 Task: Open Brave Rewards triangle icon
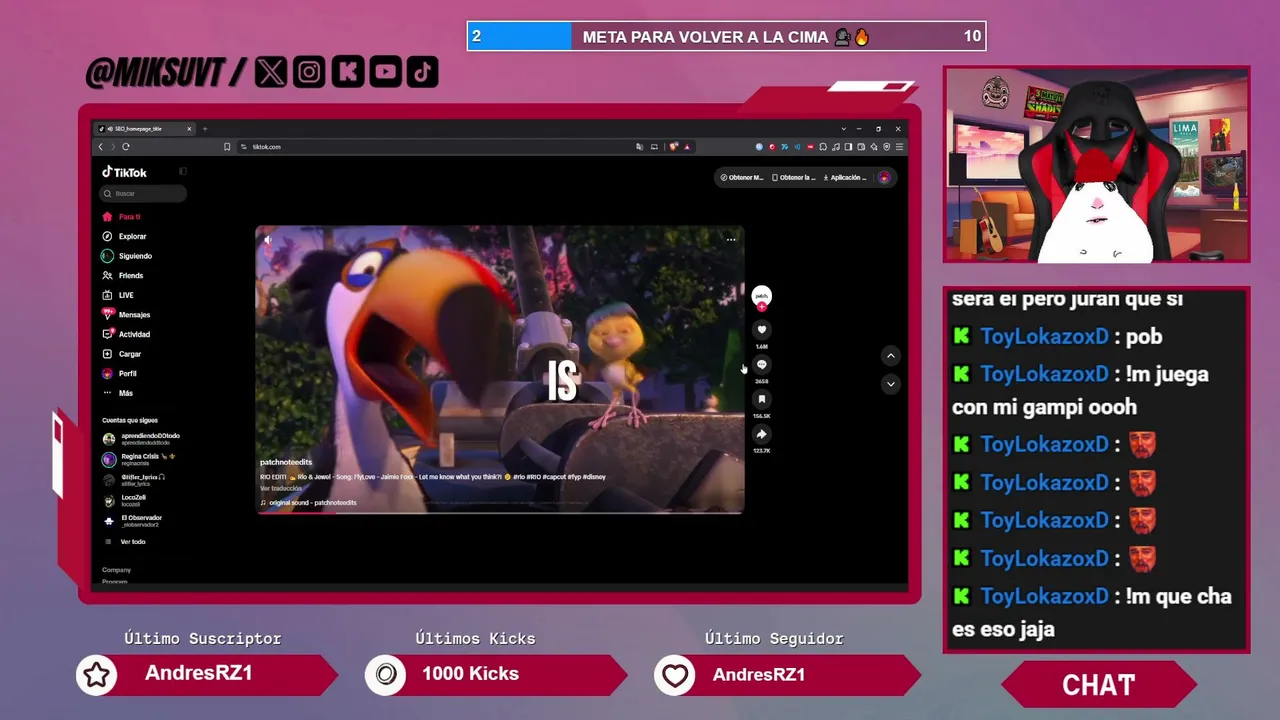tap(687, 147)
